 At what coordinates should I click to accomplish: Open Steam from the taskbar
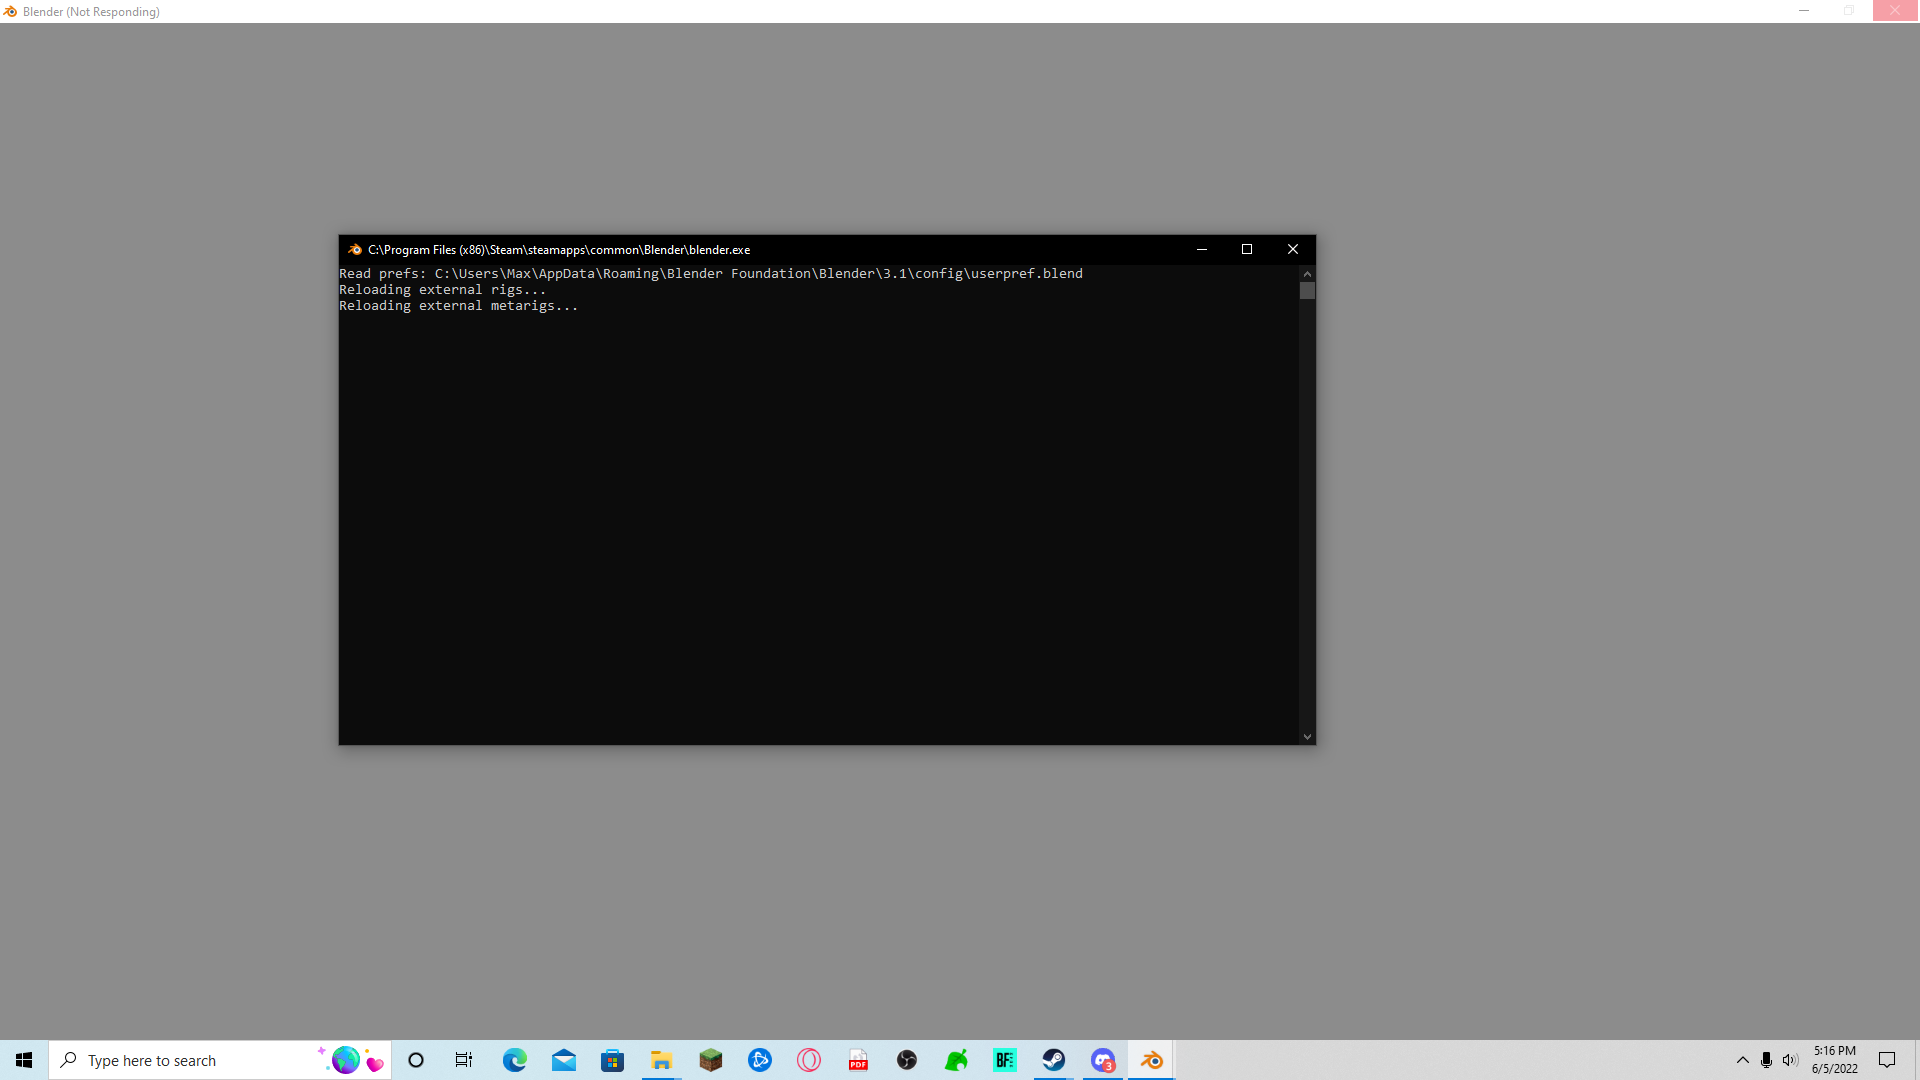coord(1054,1060)
